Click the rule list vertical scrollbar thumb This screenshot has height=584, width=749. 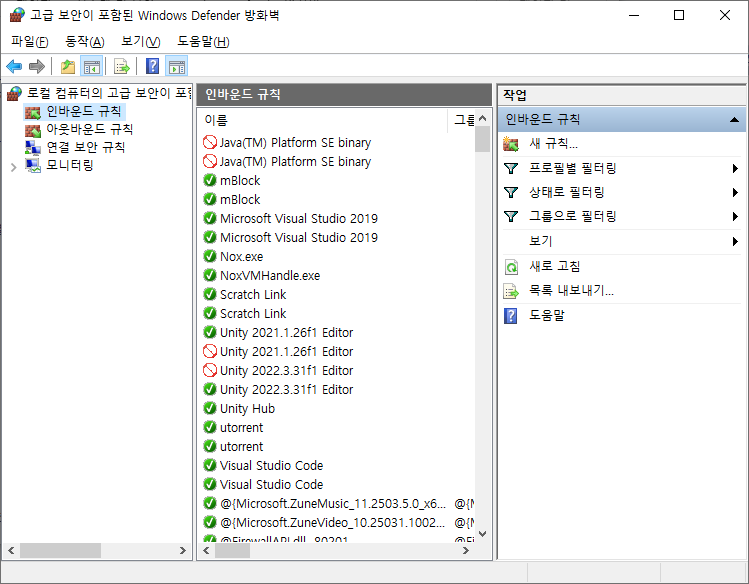pos(482,138)
